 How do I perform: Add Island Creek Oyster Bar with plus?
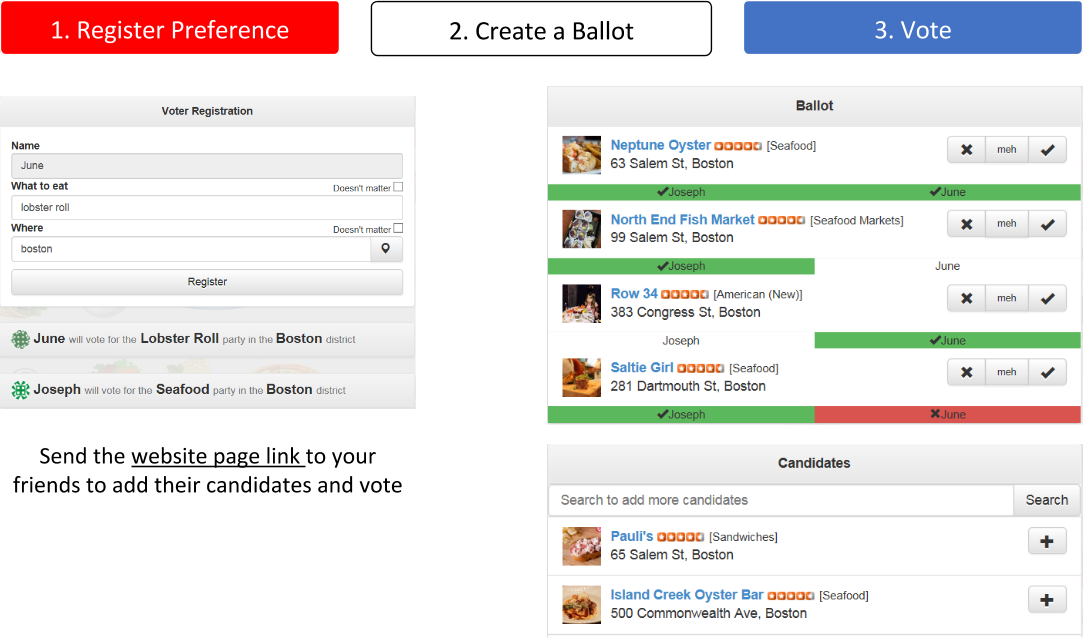[1047, 599]
